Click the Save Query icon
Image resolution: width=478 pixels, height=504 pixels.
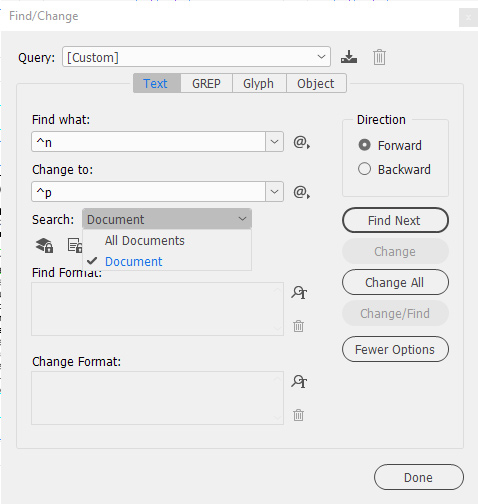[x=349, y=57]
